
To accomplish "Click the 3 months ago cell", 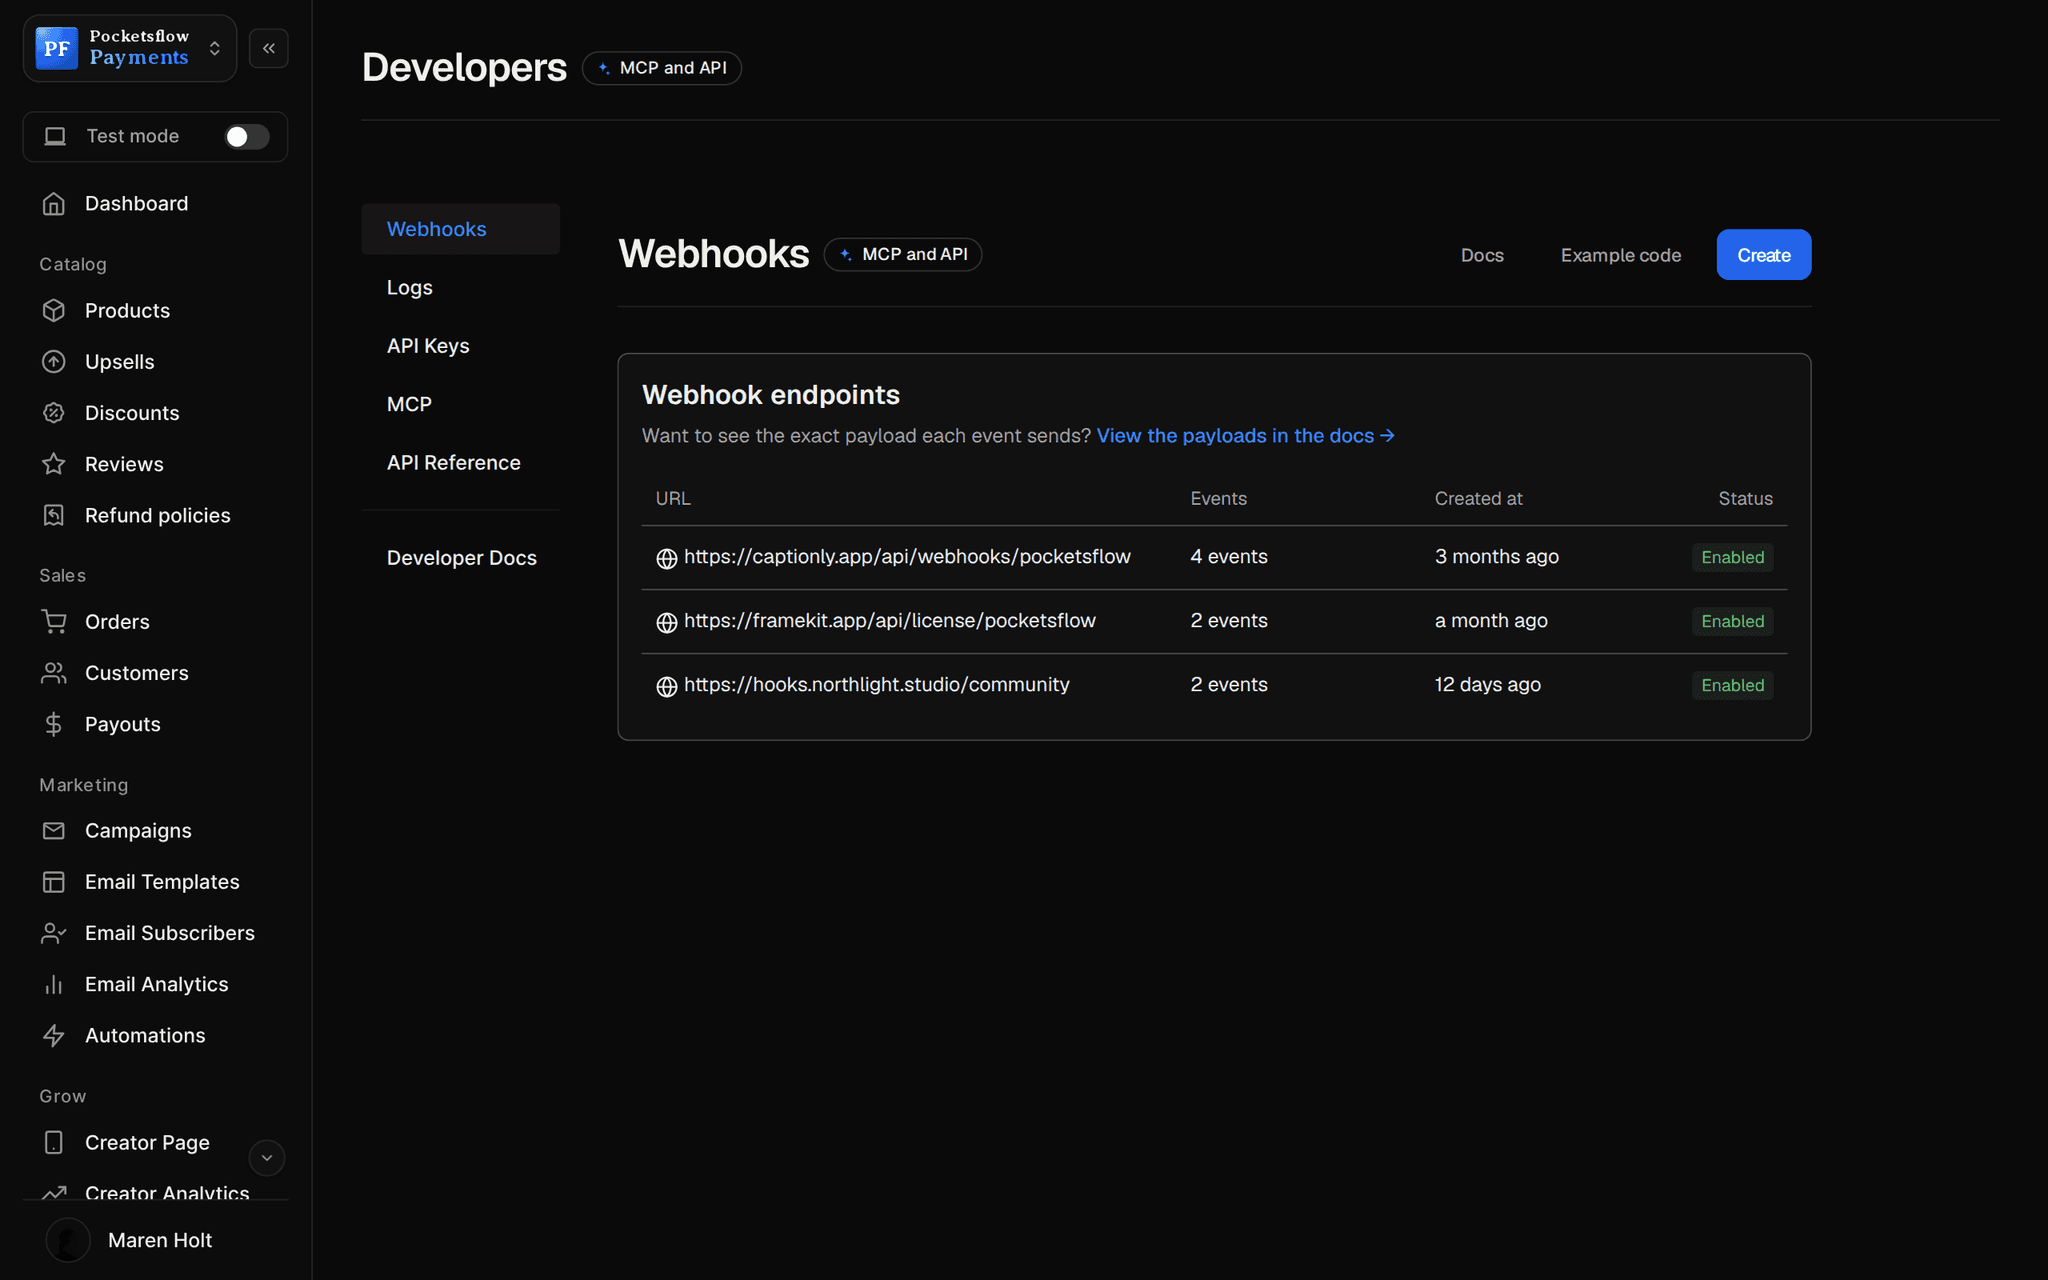I will (1497, 557).
